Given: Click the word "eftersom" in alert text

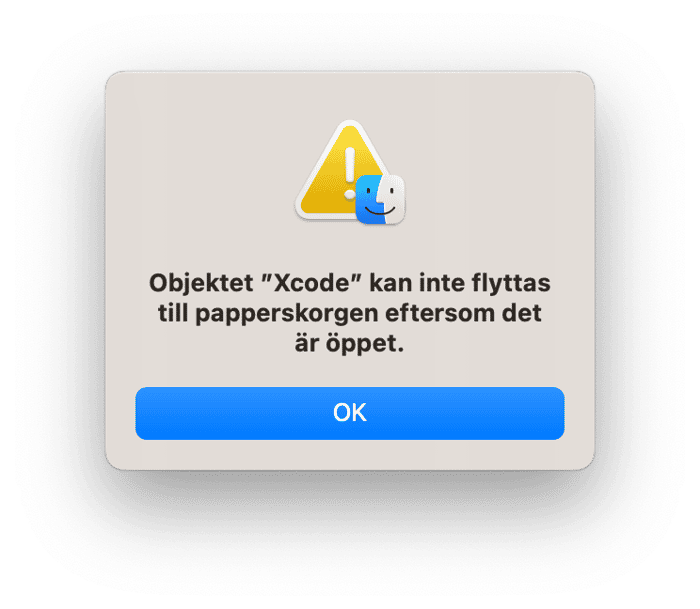Looking at the screenshot, I should click(440, 313).
